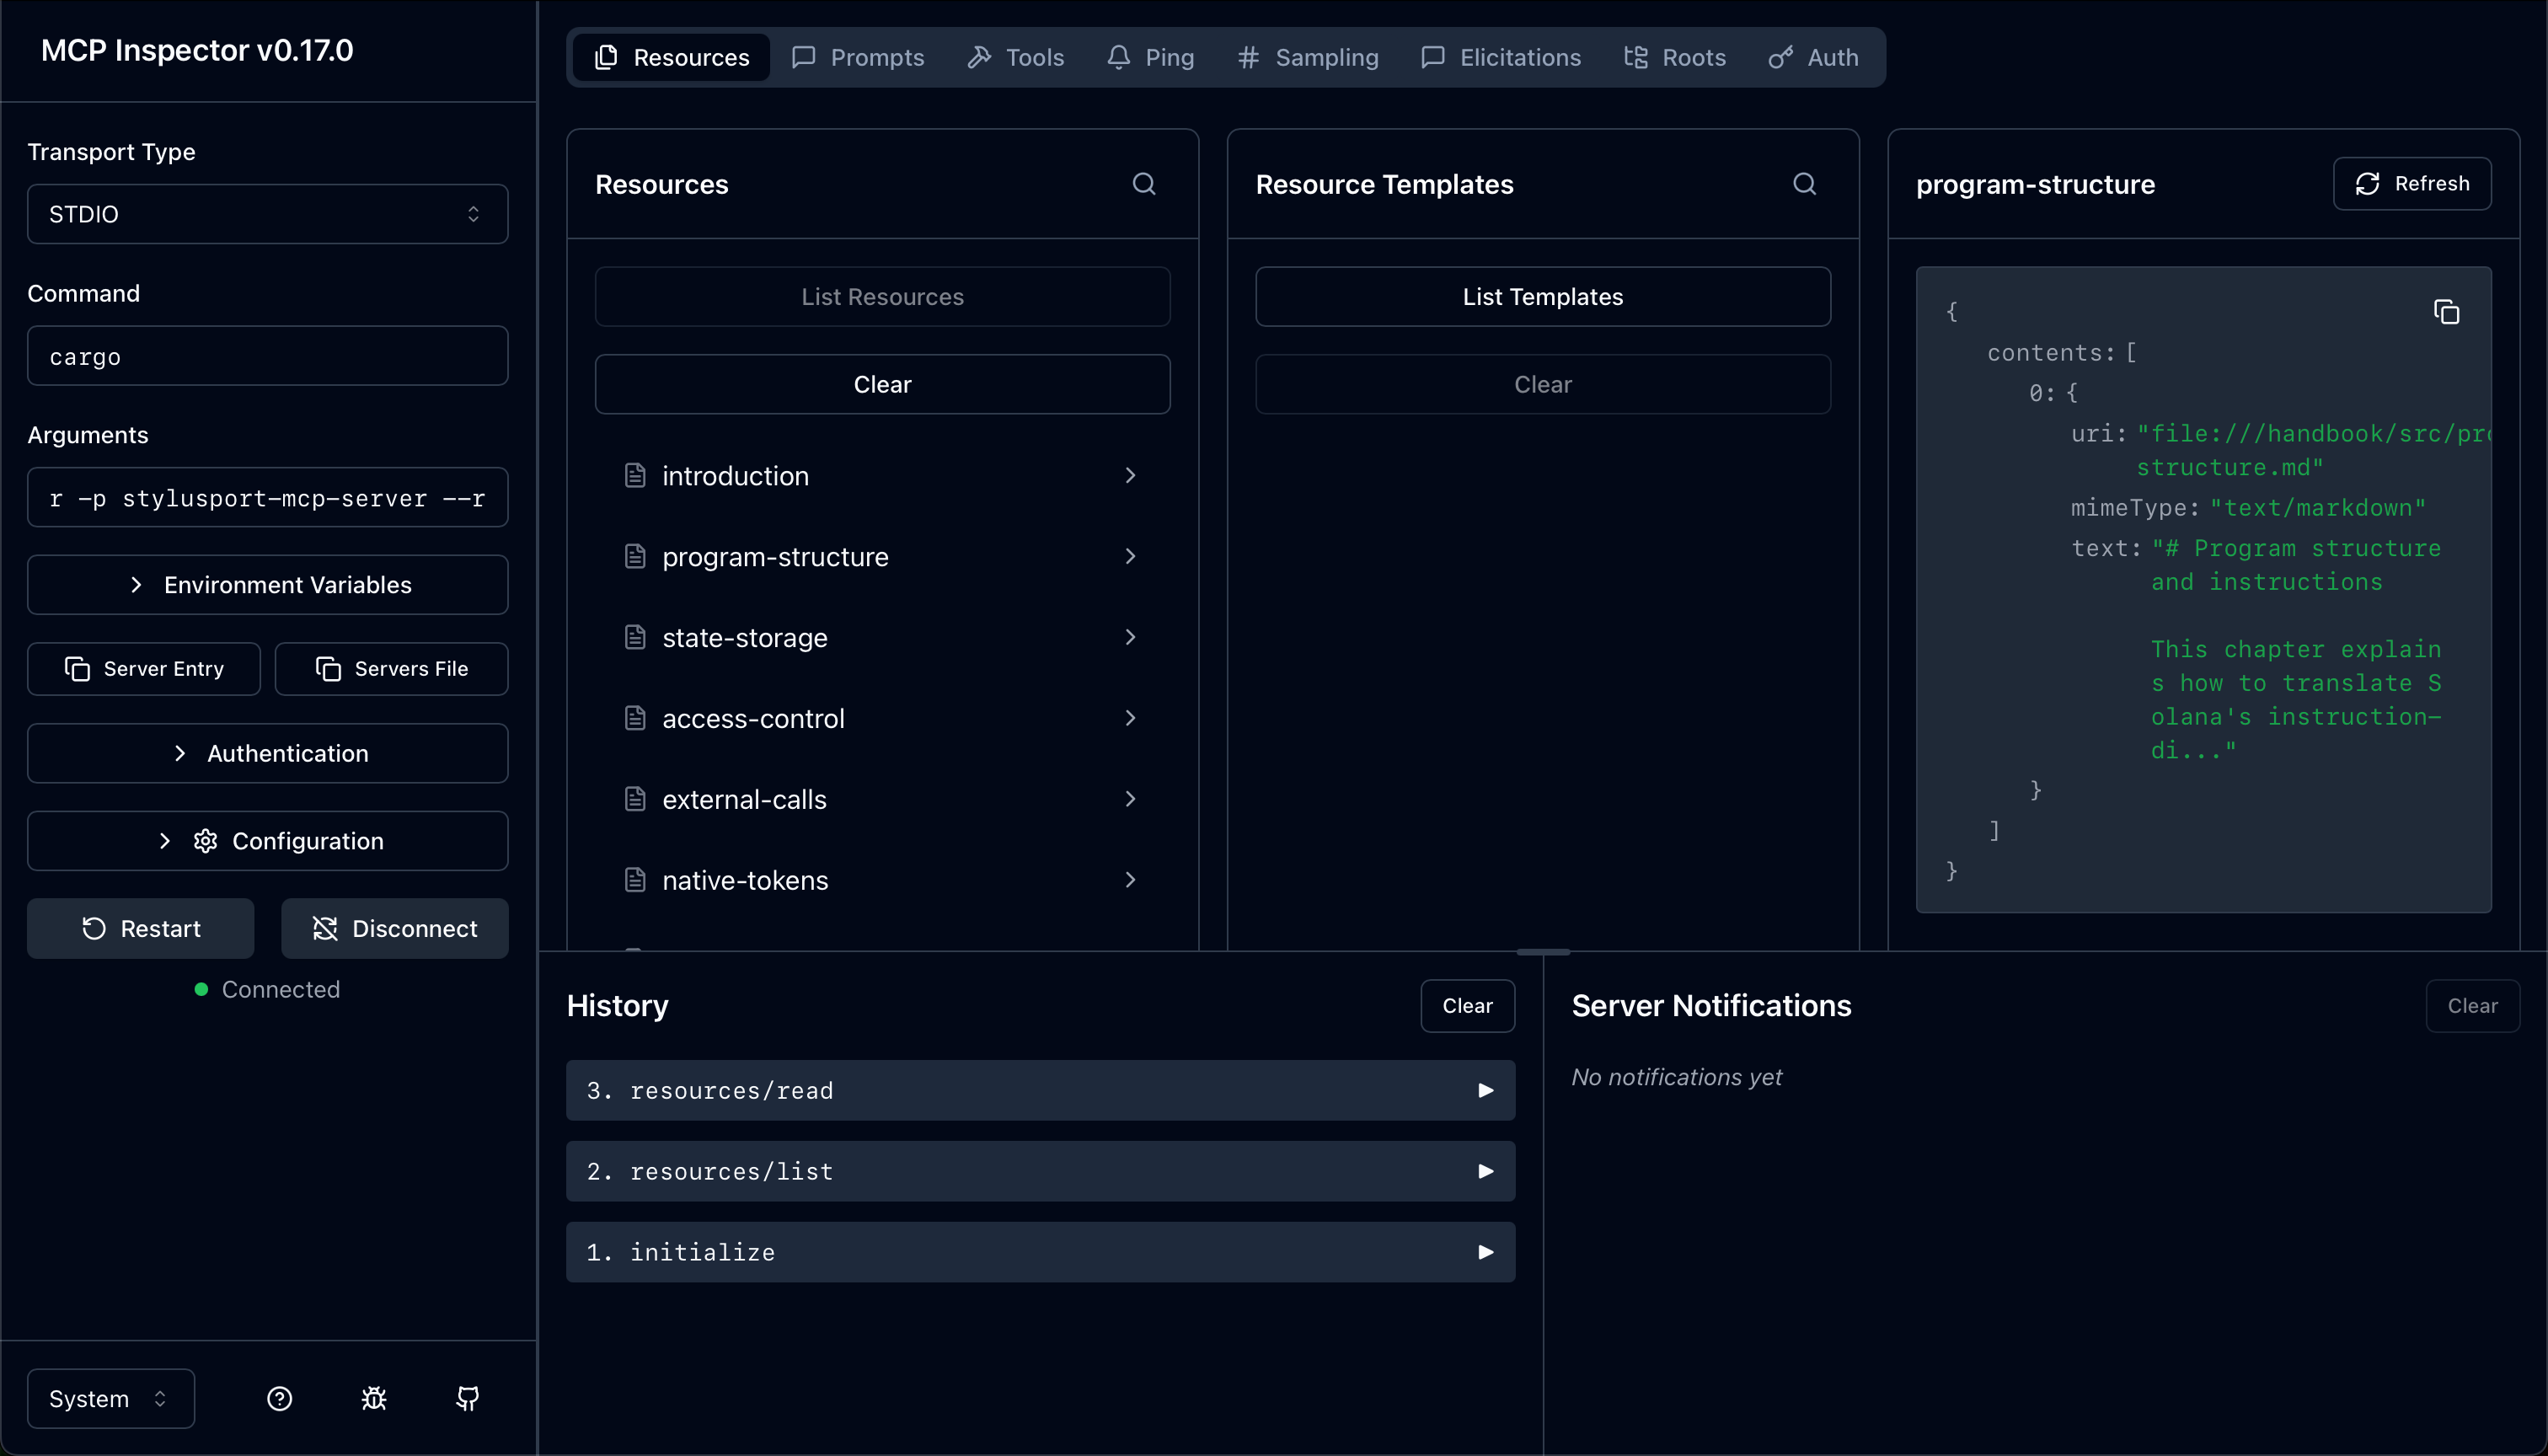2548x1456 pixels.
Task: Click the List Templates button
Action: click(1542, 297)
